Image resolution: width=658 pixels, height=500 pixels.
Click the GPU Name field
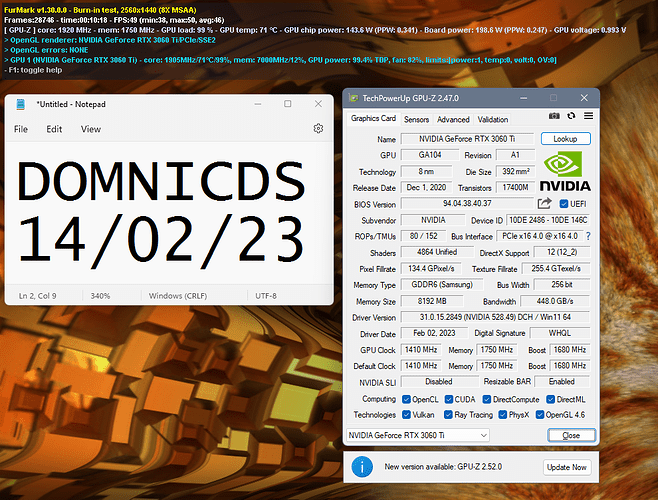click(x=467, y=139)
